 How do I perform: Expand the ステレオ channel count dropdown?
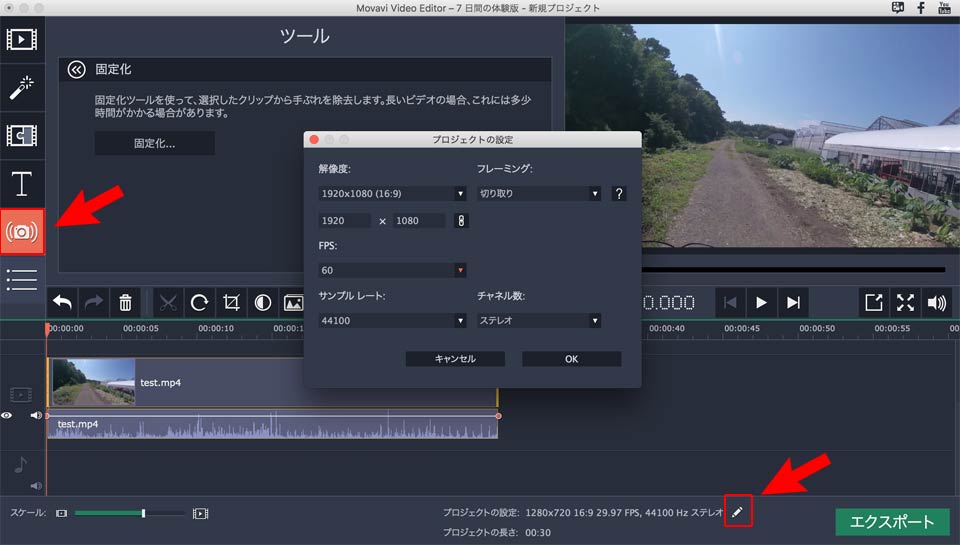(x=539, y=320)
